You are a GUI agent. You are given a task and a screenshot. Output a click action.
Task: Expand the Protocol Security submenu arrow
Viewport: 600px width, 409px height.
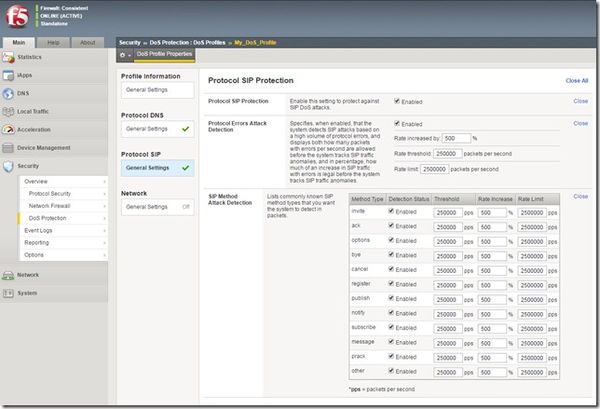tap(104, 193)
